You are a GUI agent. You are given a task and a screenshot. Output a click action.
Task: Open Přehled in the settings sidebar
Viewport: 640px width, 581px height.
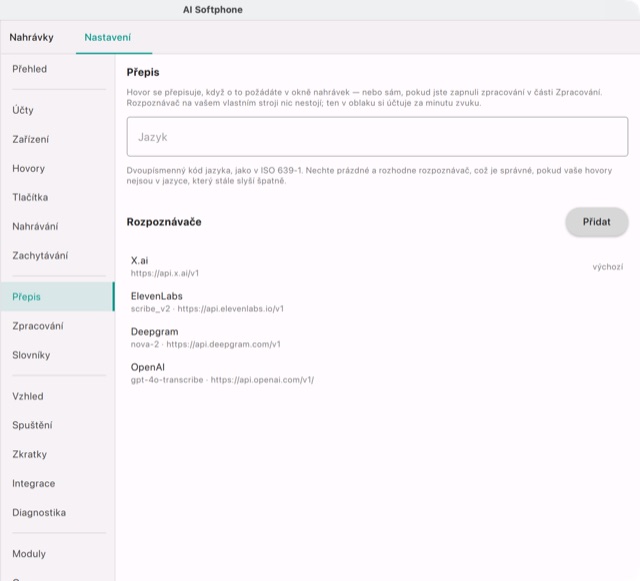pyautogui.click(x=57, y=69)
